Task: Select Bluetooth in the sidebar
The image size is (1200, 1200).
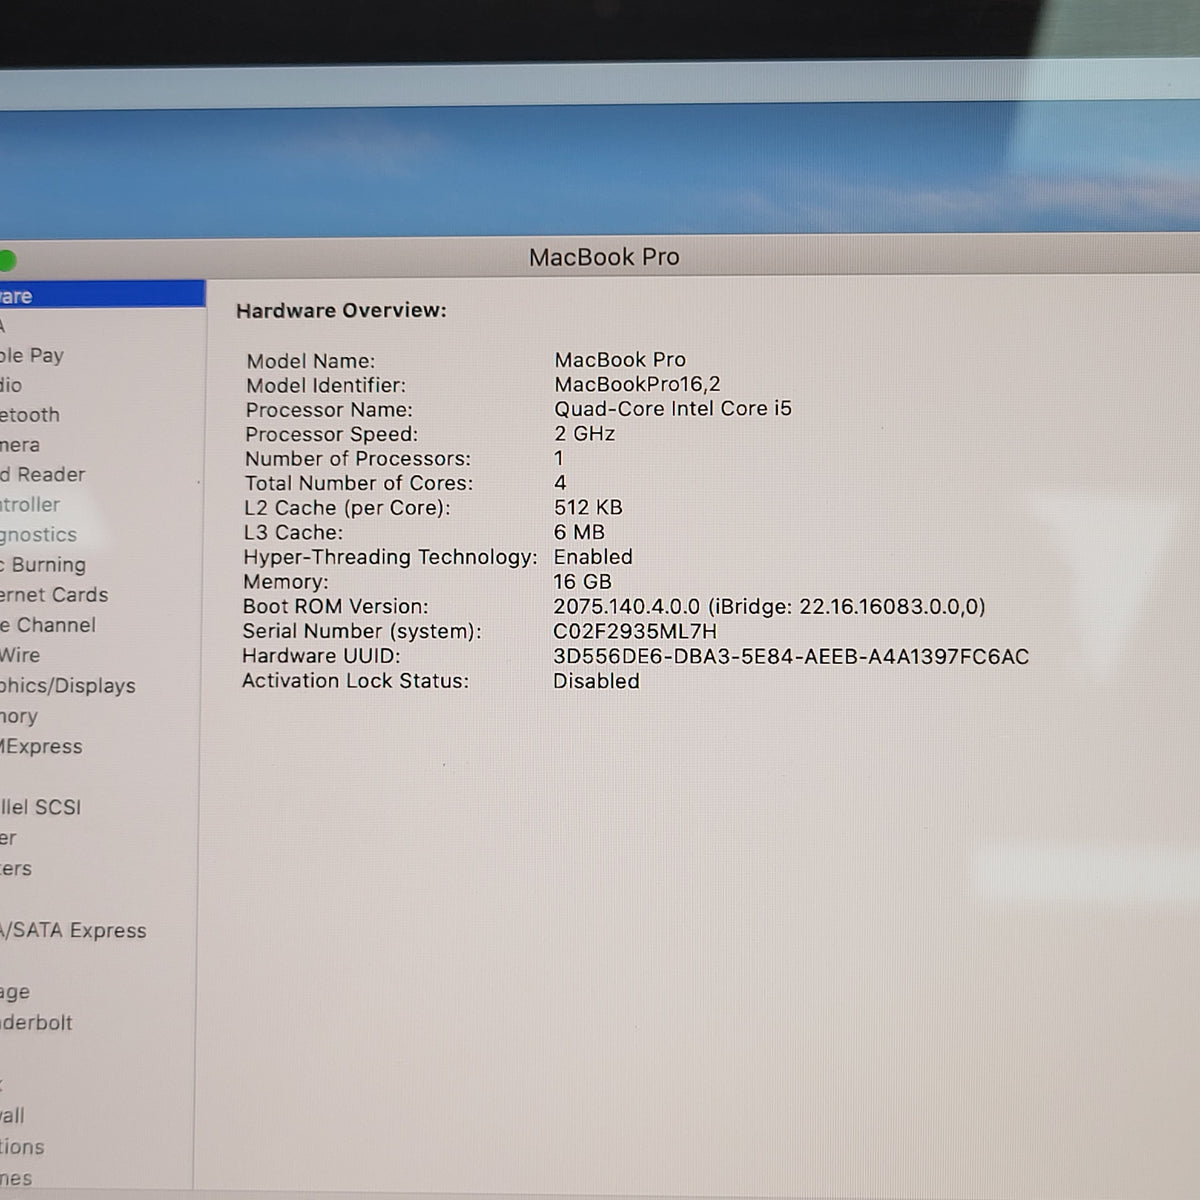Action: (30, 415)
